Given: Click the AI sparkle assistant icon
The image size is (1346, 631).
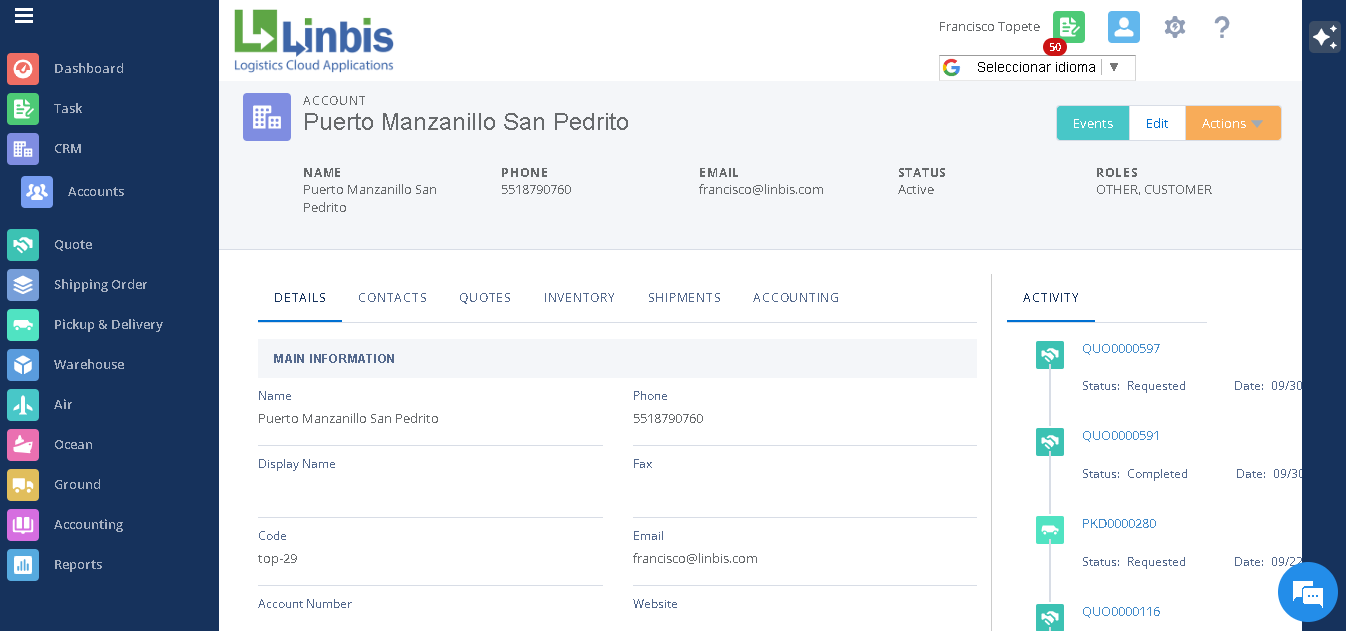Looking at the screenshot, I should tap(1325, 37).
